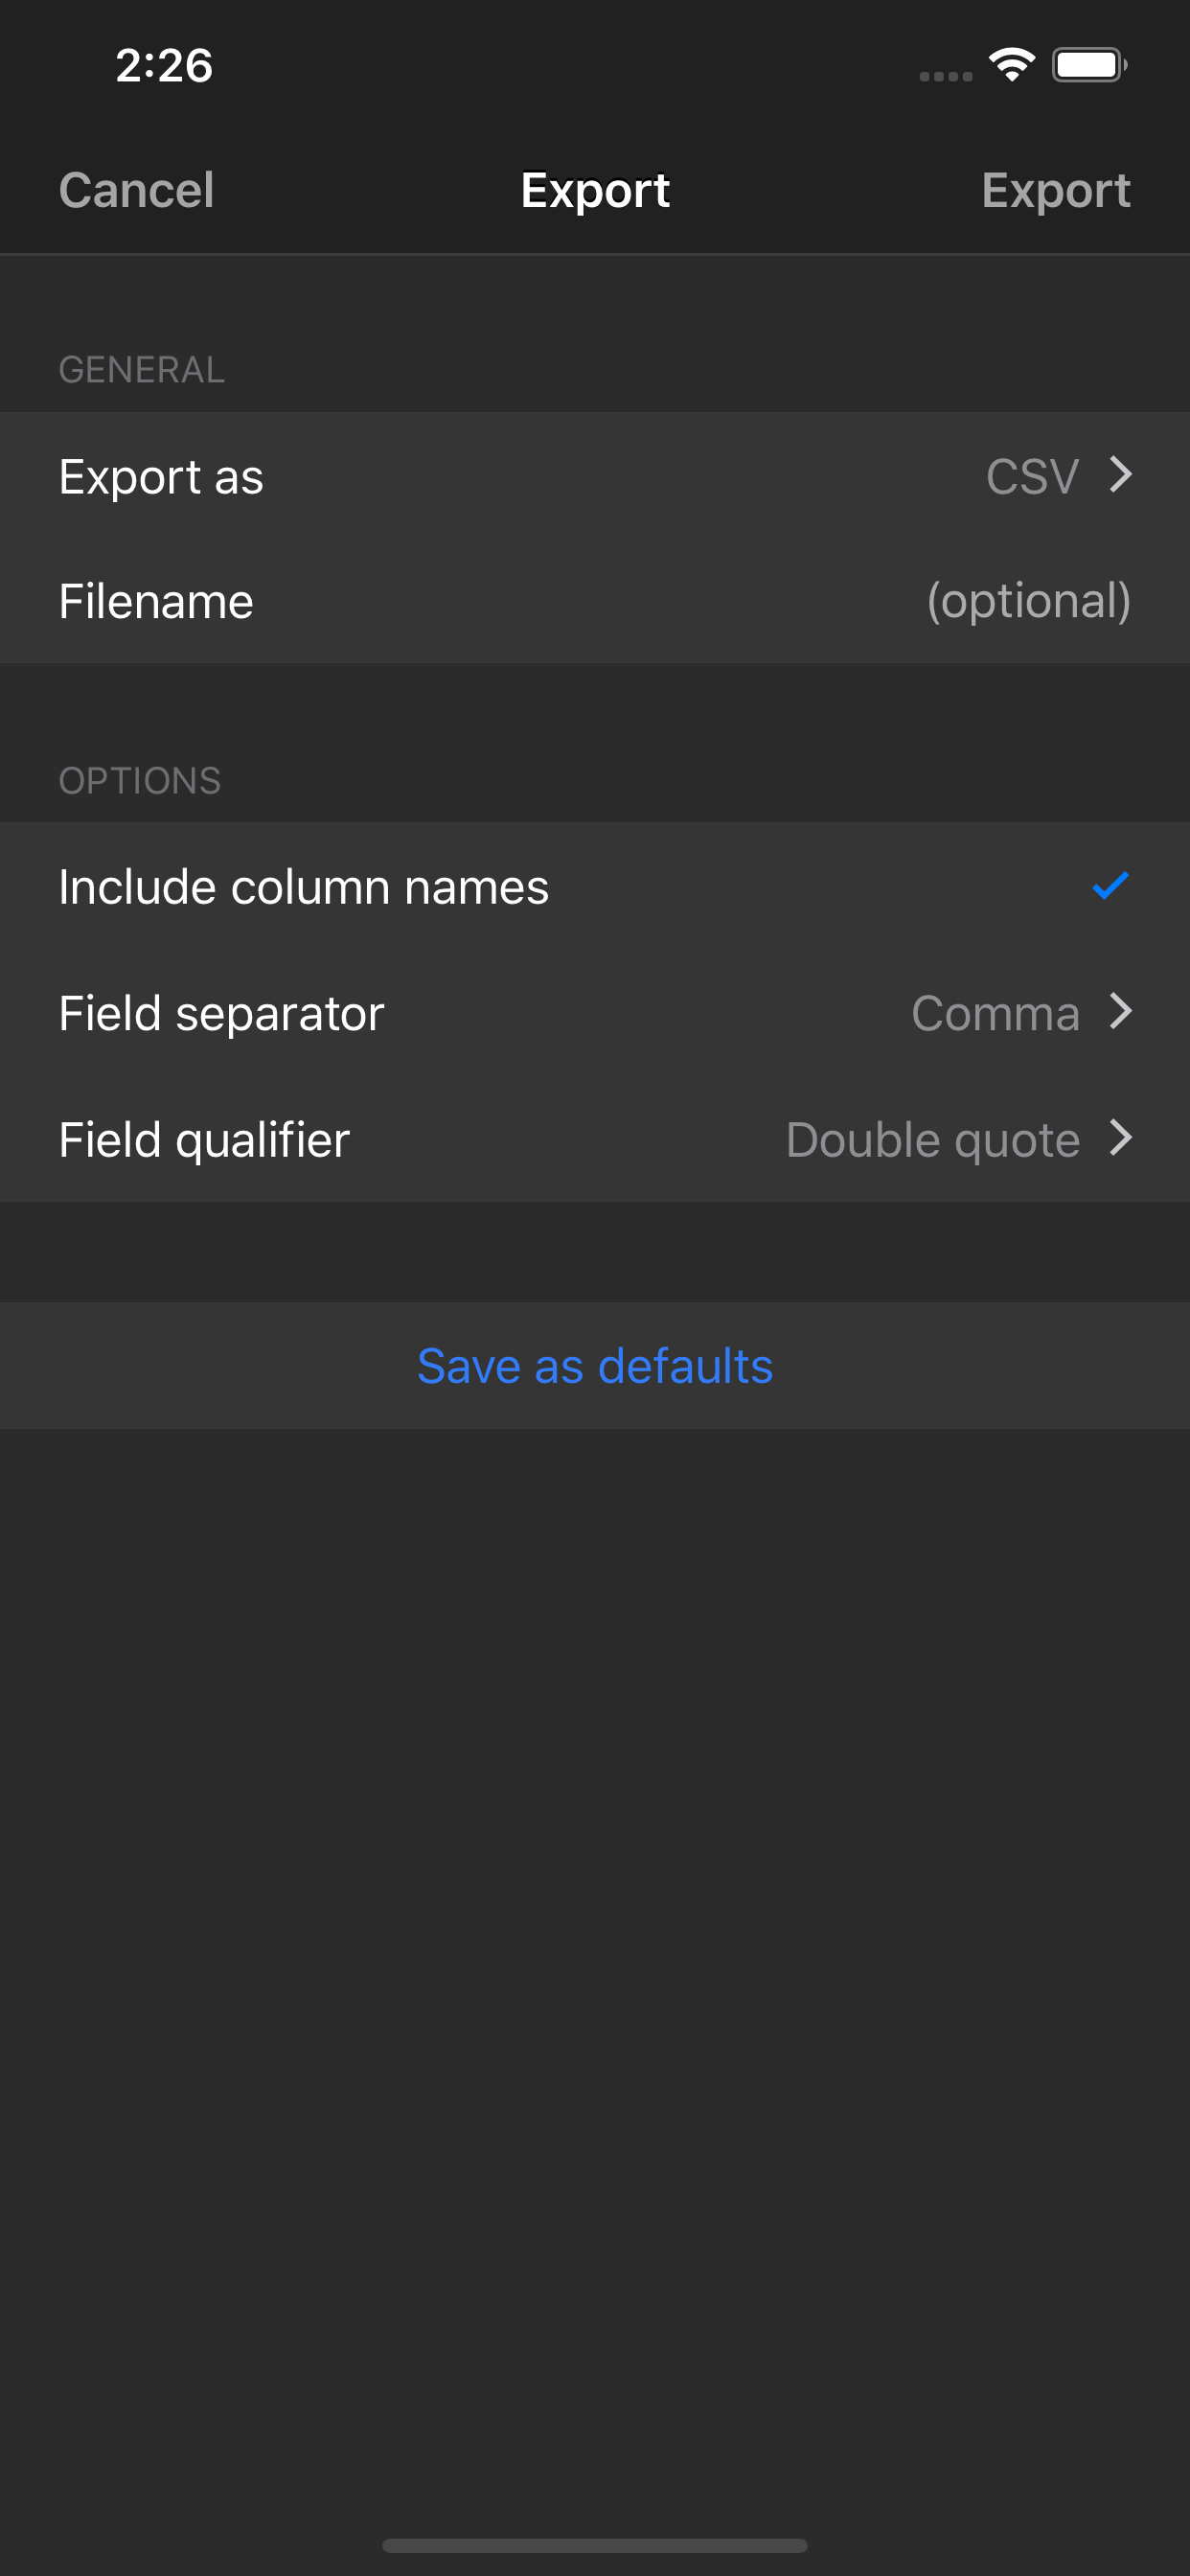Viewport: 1190px width, 2576px height.
Task: Expand the Field separator chevron
Action: click(1121, 1012)
